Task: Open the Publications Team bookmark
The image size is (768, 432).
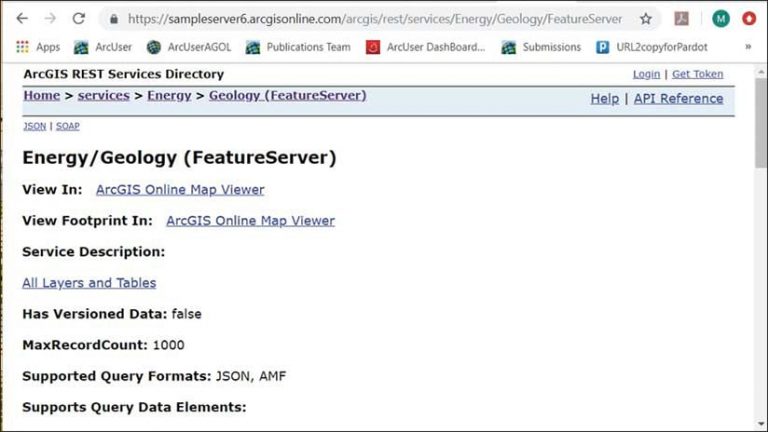Action: click(298, 47)
